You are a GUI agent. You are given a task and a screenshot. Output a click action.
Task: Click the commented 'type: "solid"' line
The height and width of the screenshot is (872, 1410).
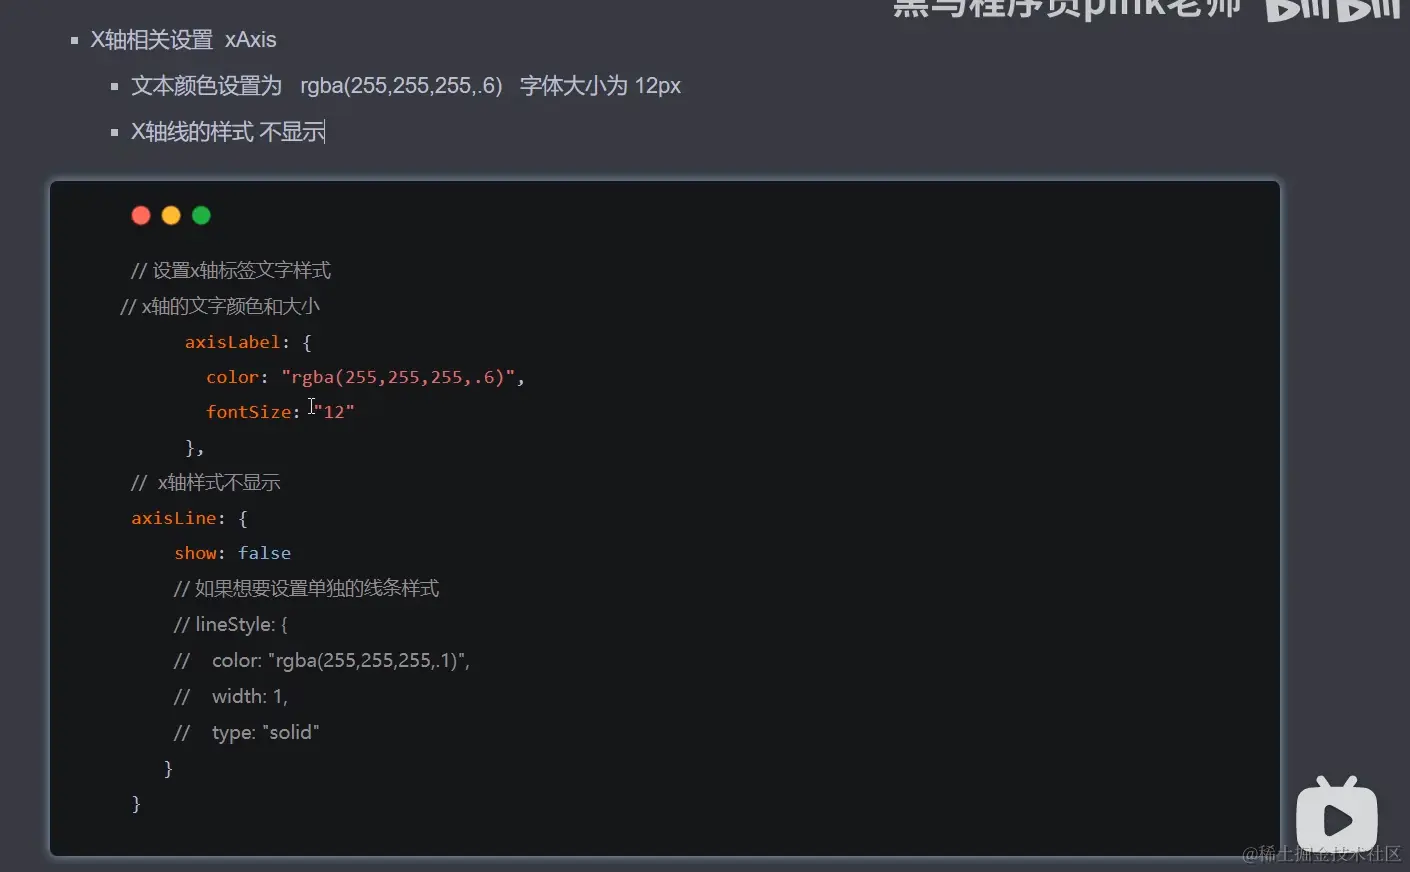(x=246, y=732)
